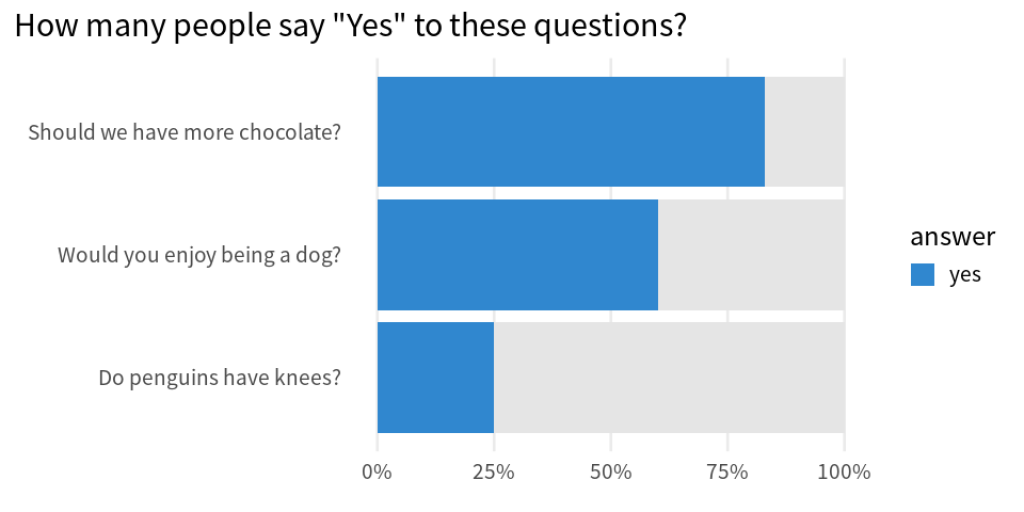Click 'Would you enjoy being a dog?' label
This screenshot has width=1024, height=512.
coord(199,255)
